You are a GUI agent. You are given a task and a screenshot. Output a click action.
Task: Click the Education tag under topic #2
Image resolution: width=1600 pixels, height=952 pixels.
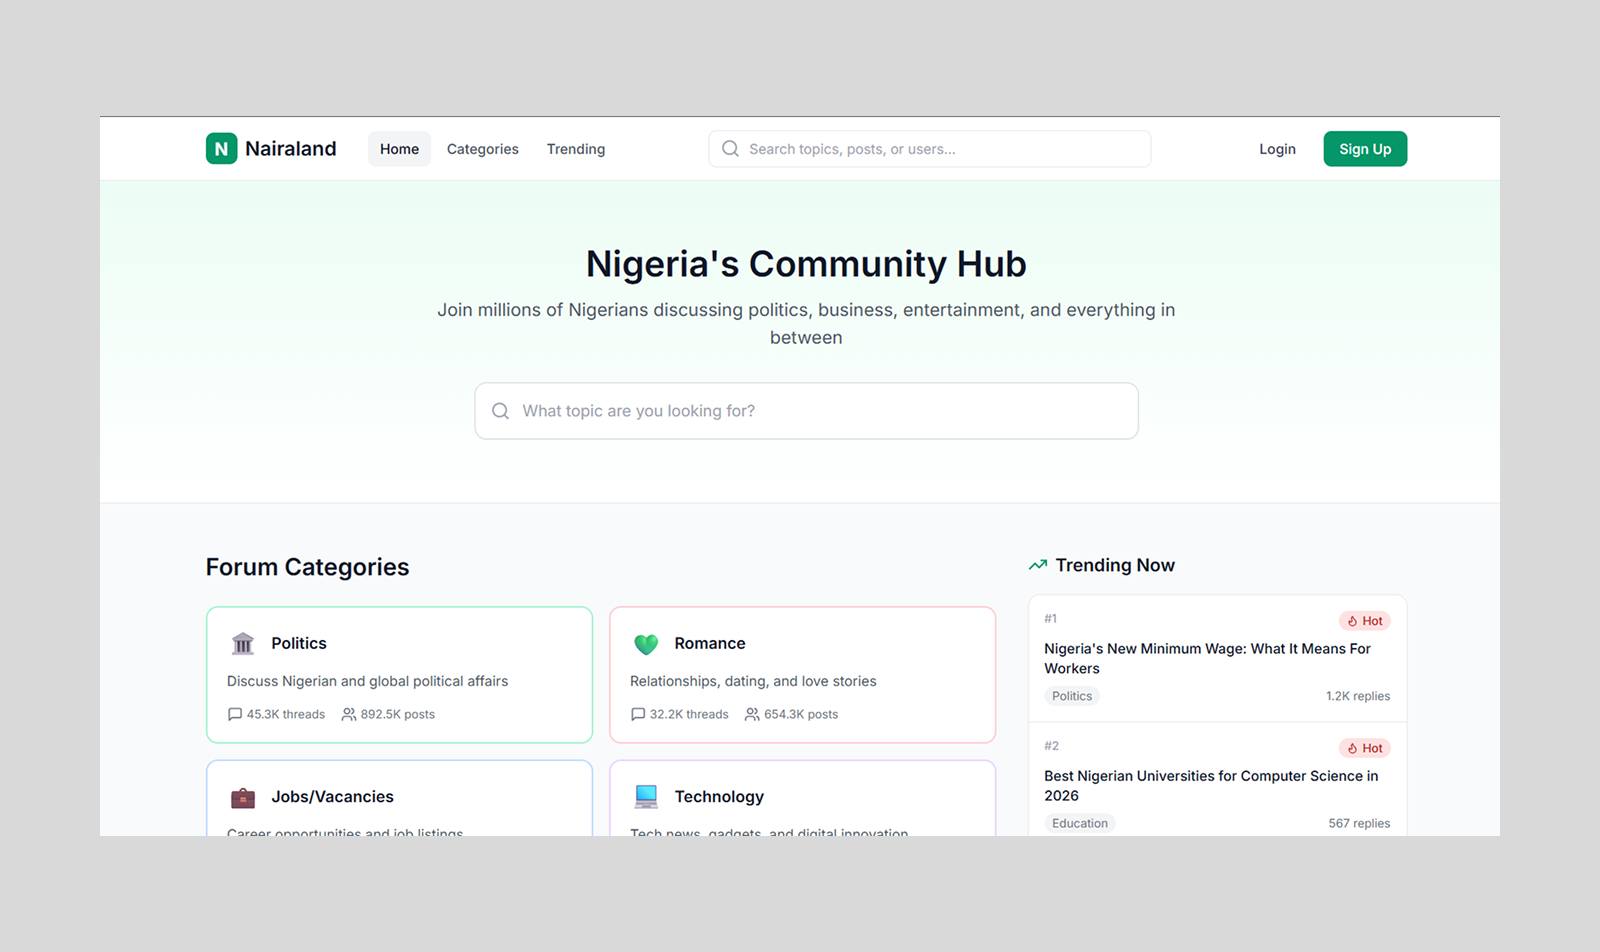[x=1079, y=822]
